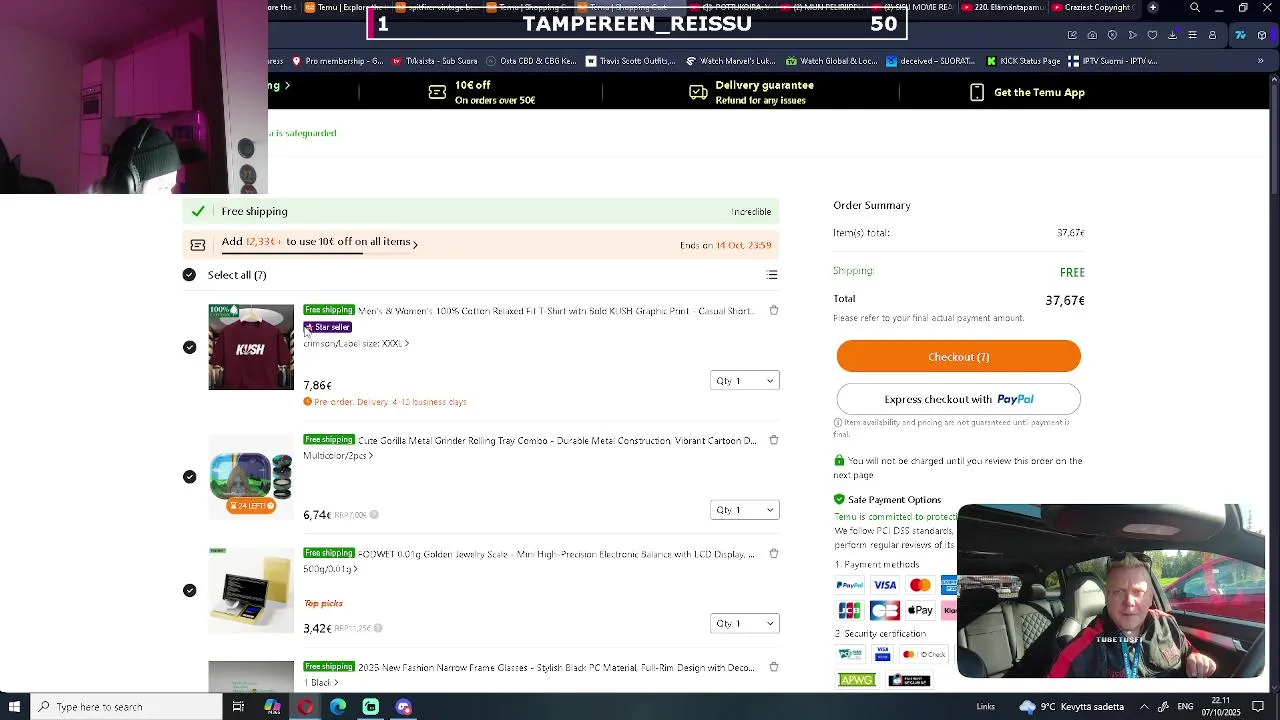The image size is (1280, 720).
Task: Click the 10€ off coupon icon in banner
Action: (x=437, y=92)
